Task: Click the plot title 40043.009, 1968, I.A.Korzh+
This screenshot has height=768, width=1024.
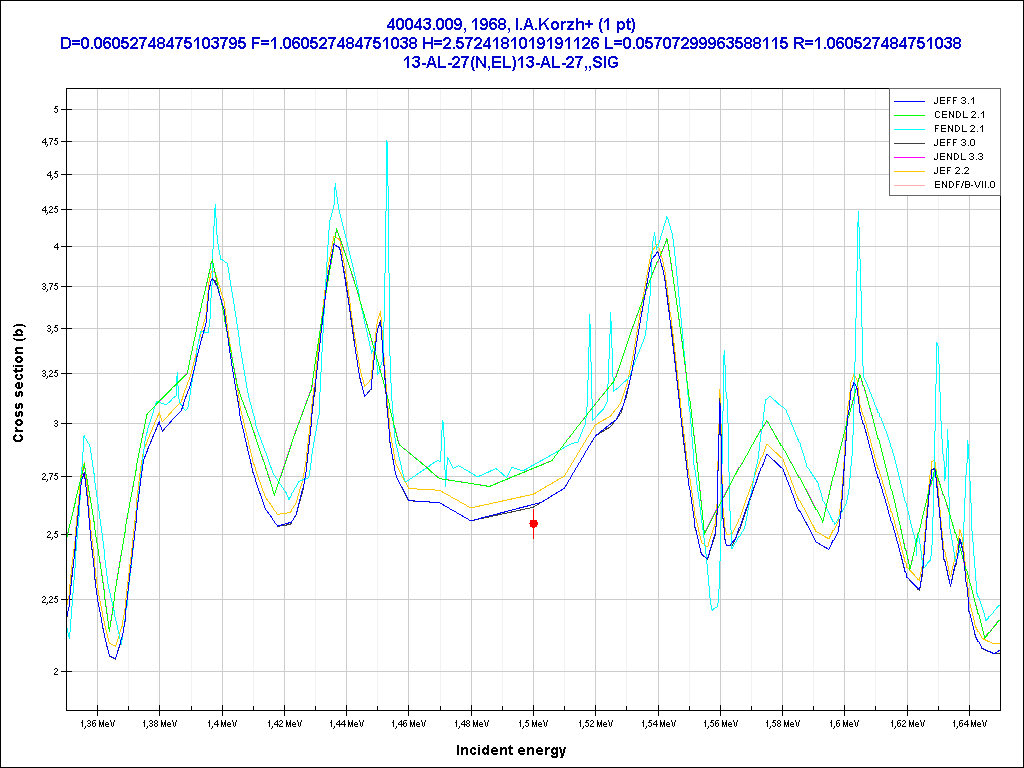Action: [x=511, y=23]
